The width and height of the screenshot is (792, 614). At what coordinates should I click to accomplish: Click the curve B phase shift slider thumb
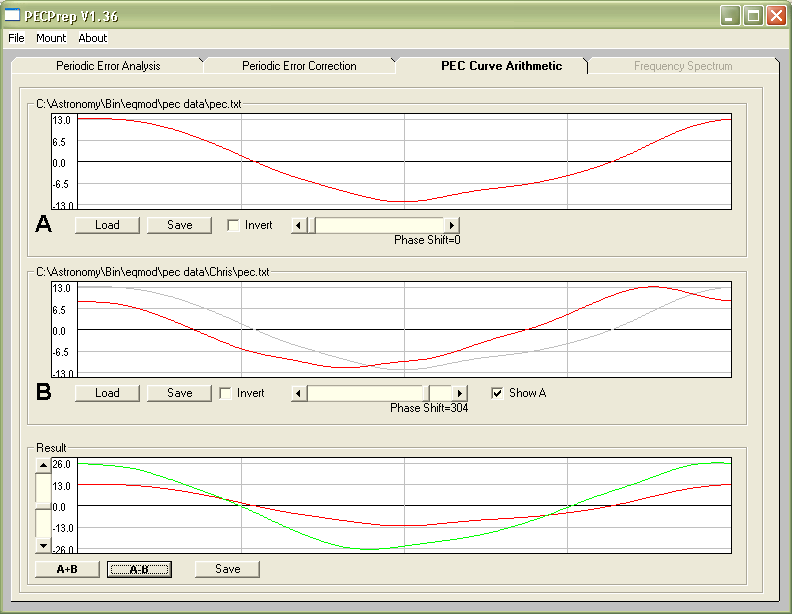pyautogui.click(x=439, y=394)
